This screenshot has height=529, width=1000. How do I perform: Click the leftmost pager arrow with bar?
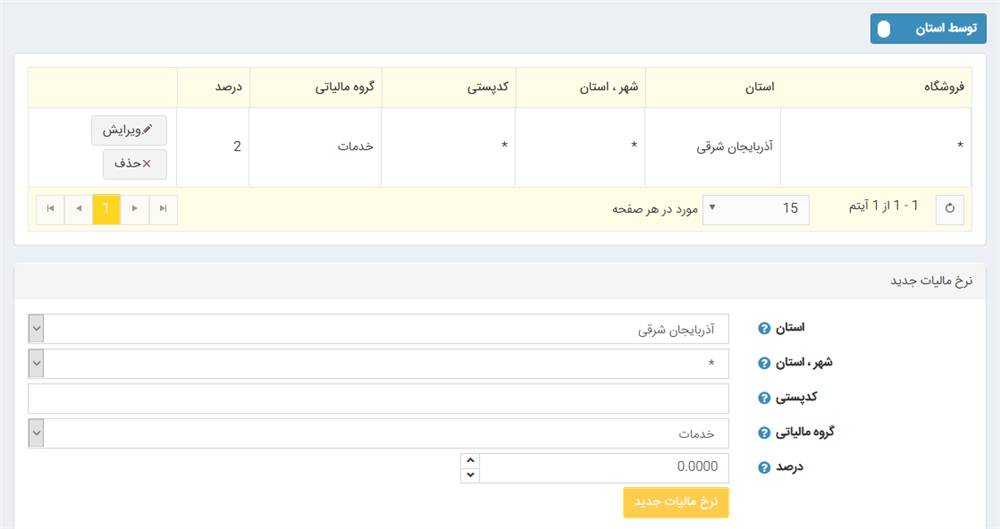click(50, 209)
